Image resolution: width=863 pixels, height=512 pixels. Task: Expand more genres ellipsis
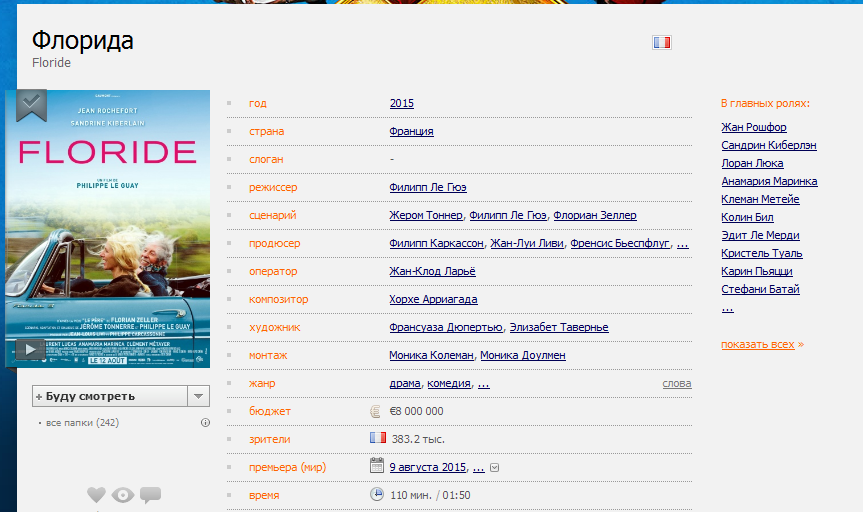(x=483, y=384)
